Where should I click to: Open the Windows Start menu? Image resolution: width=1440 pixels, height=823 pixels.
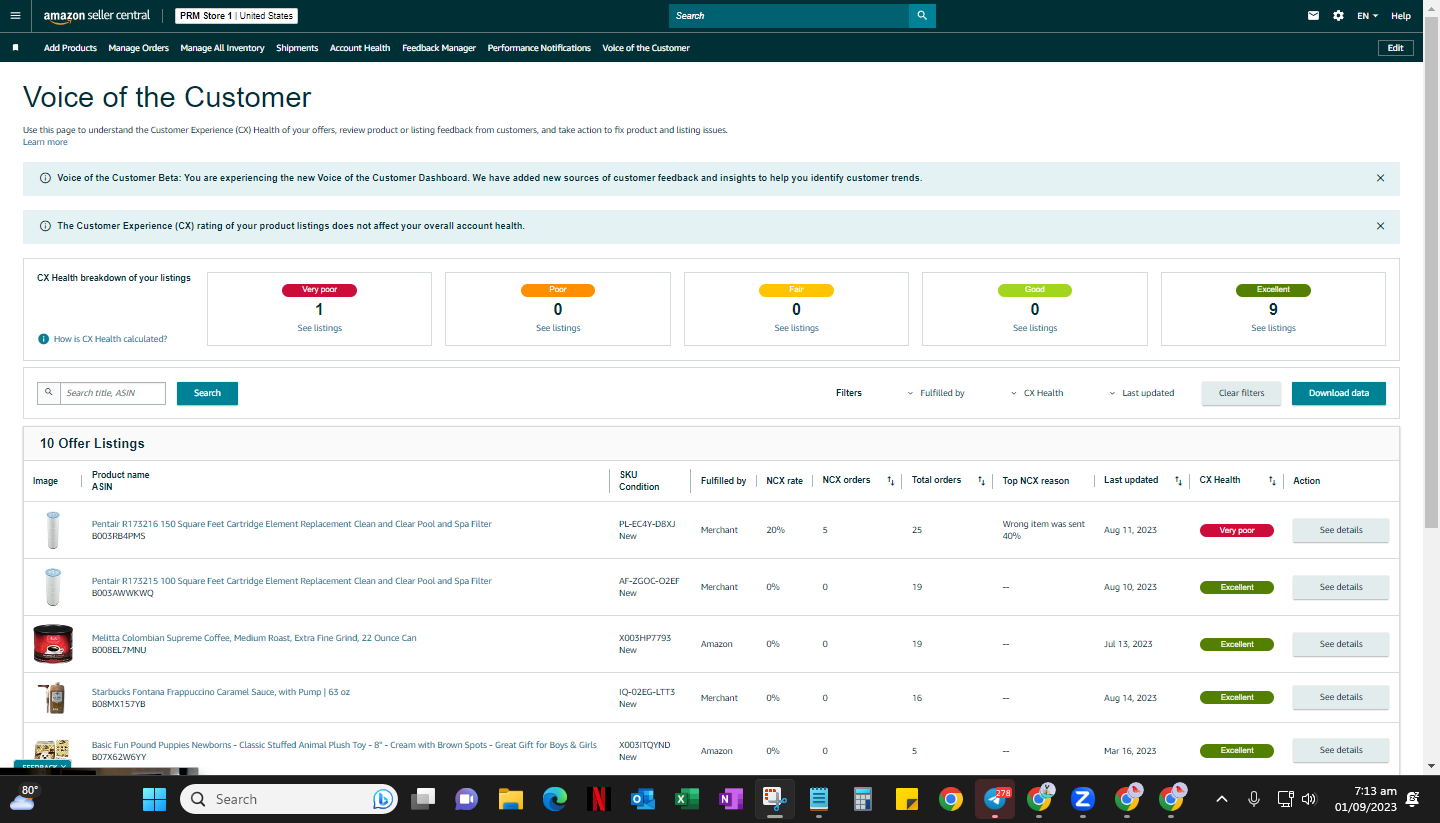(154, 799)
